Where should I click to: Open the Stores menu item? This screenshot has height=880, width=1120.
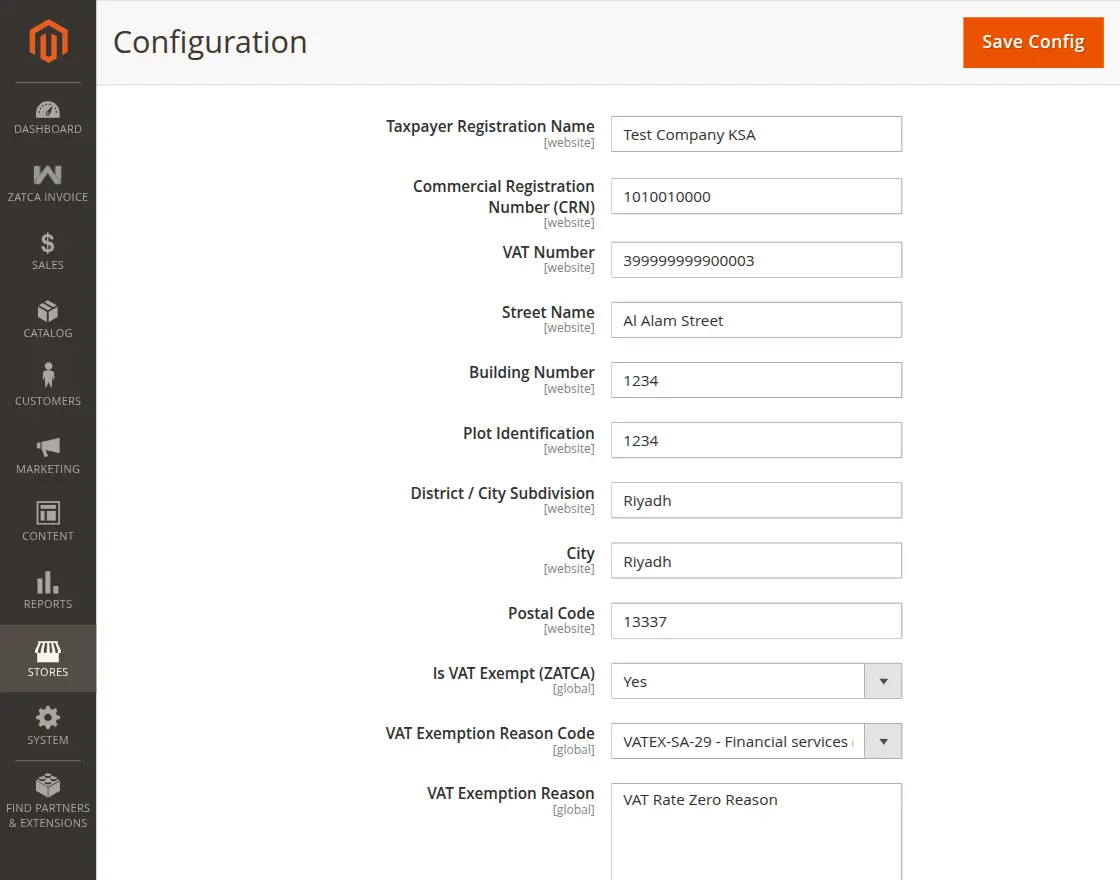click(47, 658)
